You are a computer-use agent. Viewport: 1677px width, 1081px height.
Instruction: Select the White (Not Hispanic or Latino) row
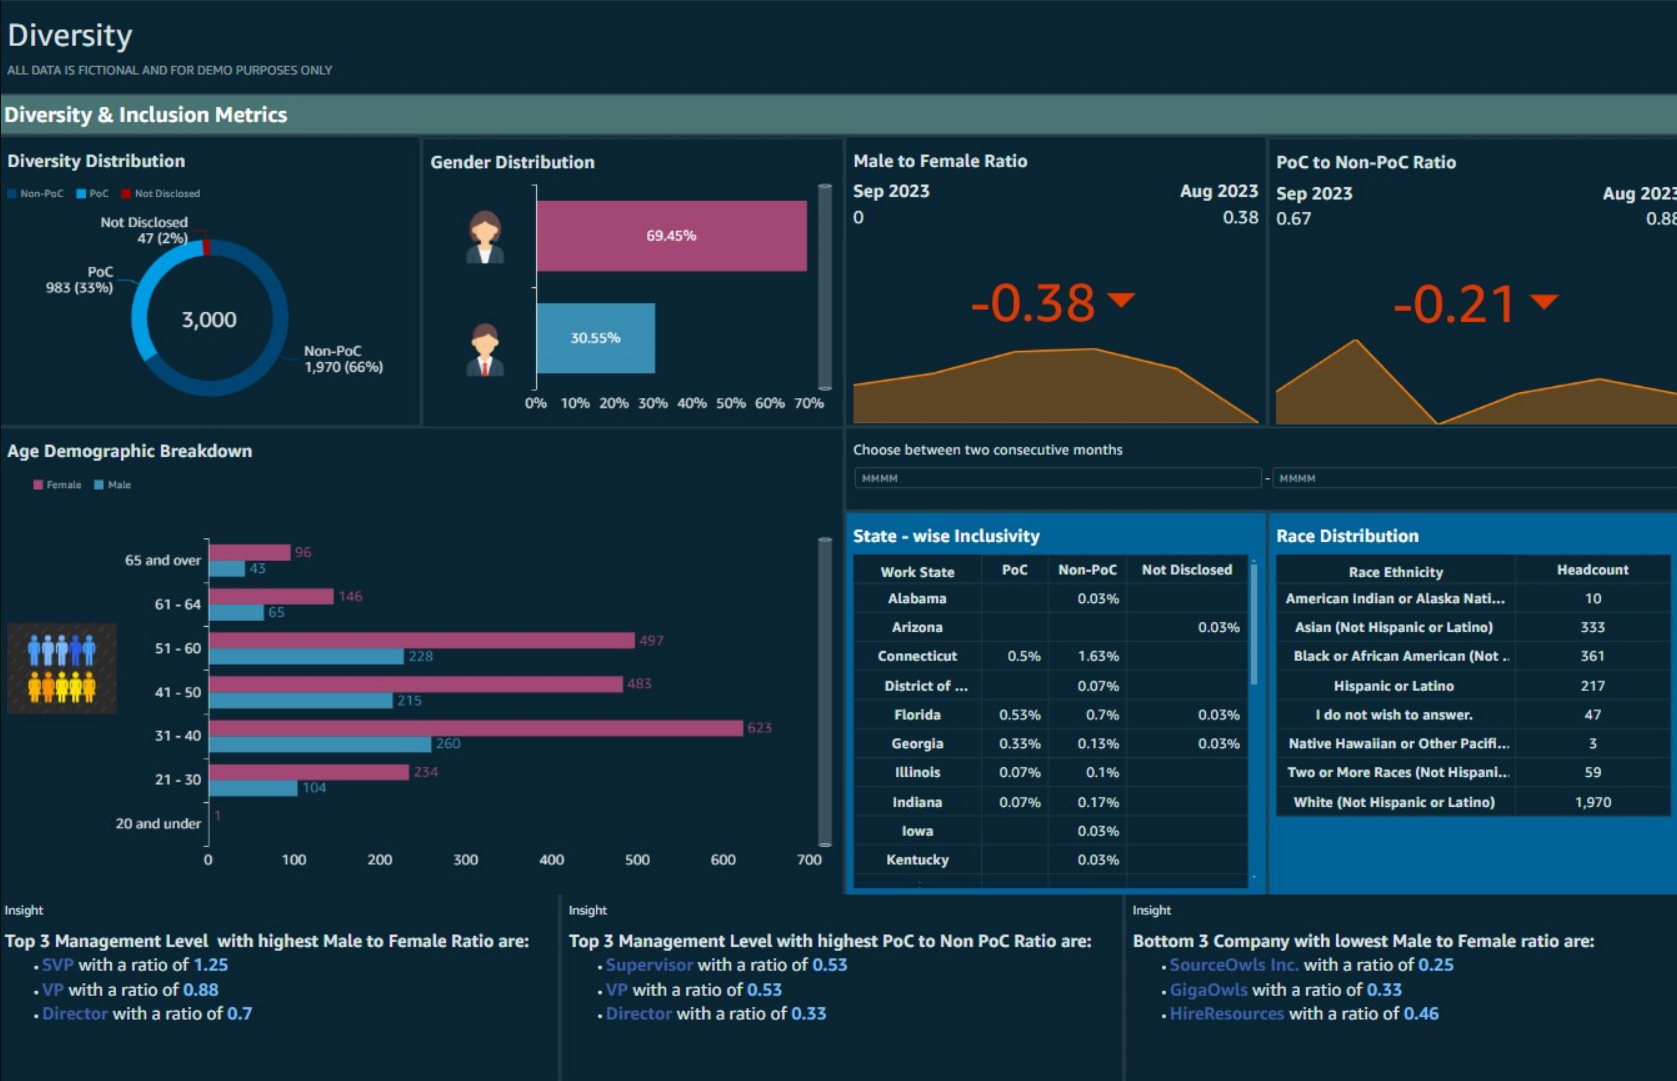(x=1474, y=802)
